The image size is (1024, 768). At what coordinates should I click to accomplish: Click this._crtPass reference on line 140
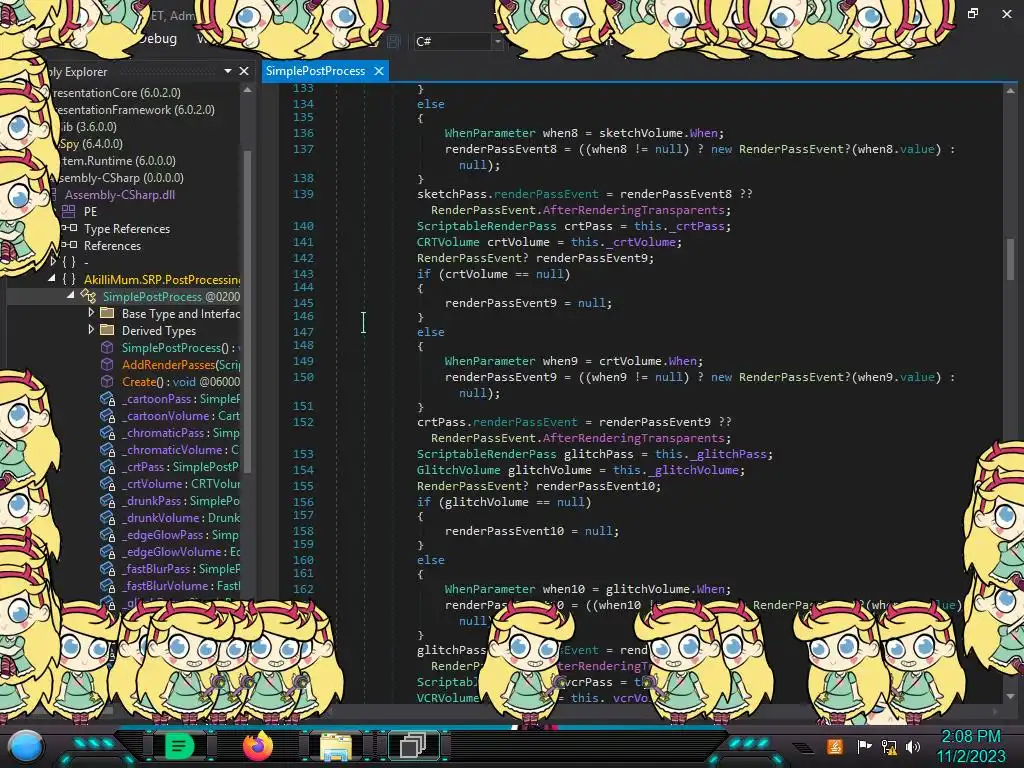pyautogui.click(x=679, y=226)
